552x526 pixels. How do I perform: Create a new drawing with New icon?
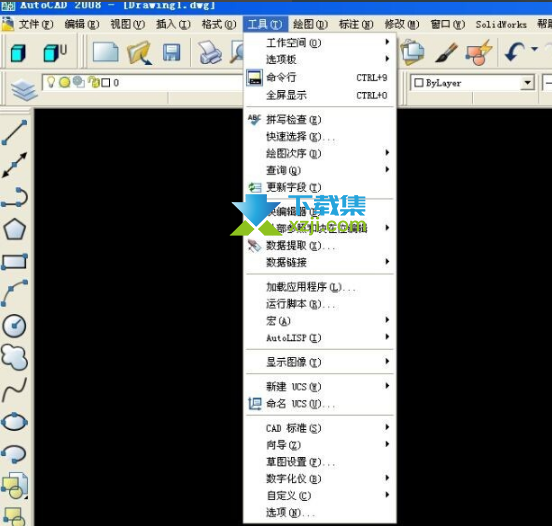coord(105,53)
